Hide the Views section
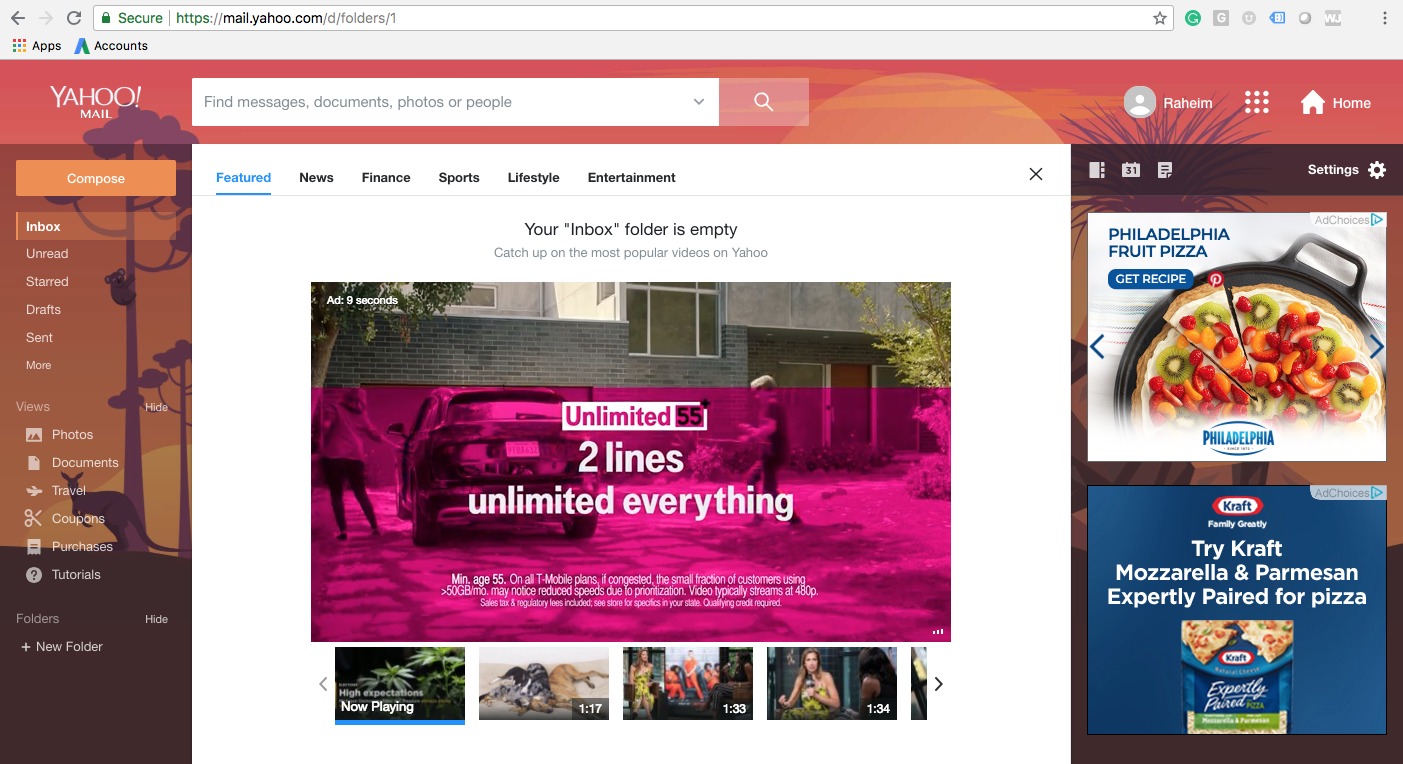This screenshot has width=1403, height=764. [x=157, y=407]
